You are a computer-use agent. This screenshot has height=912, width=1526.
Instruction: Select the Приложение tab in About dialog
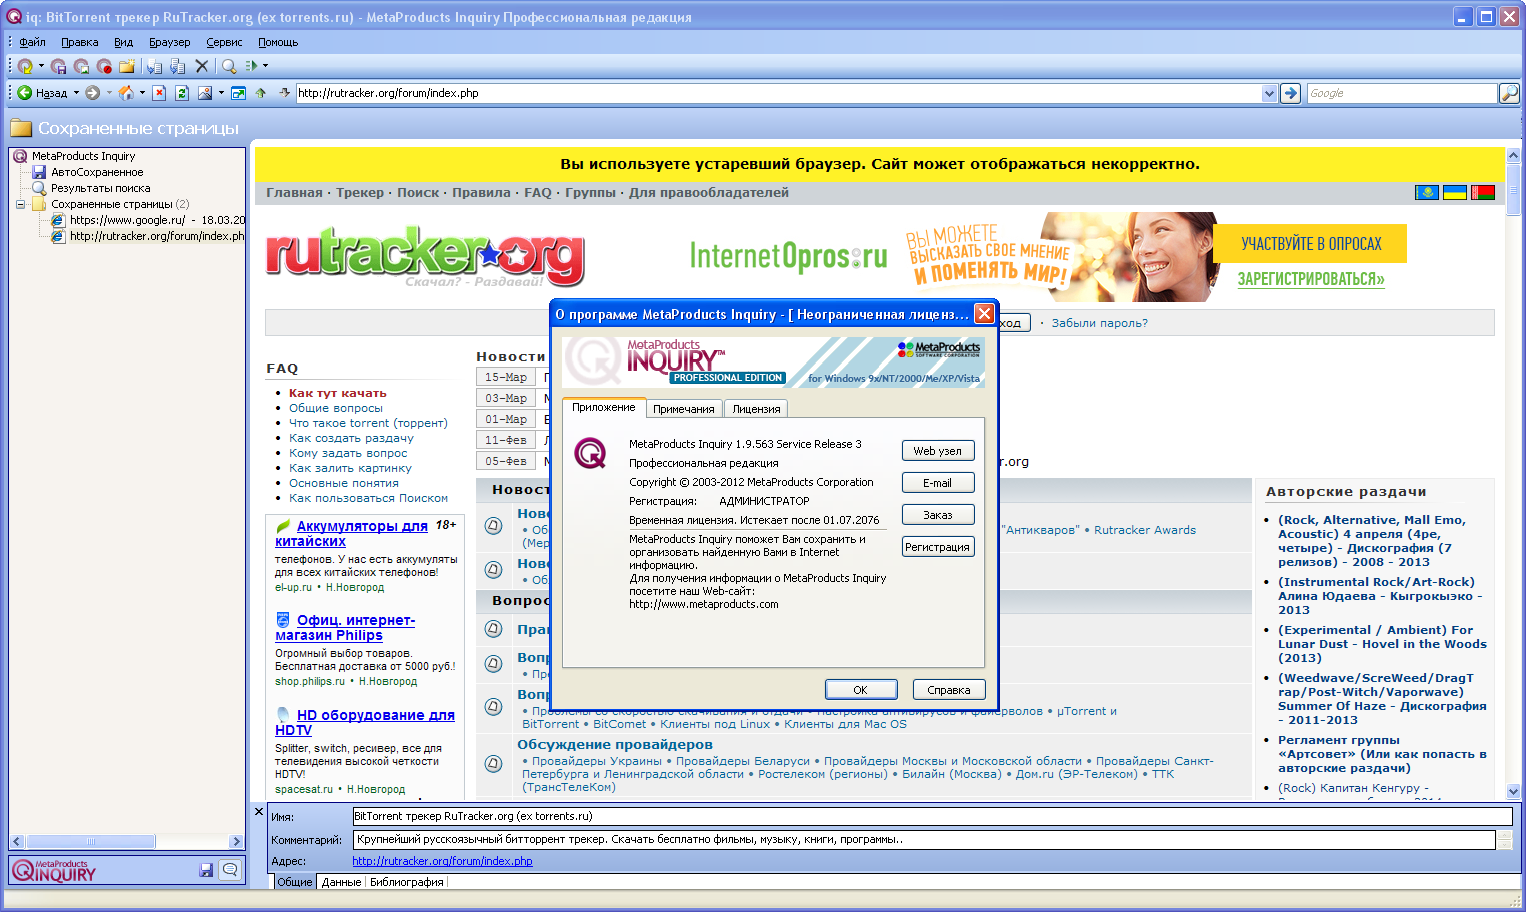tap(603, 407)
